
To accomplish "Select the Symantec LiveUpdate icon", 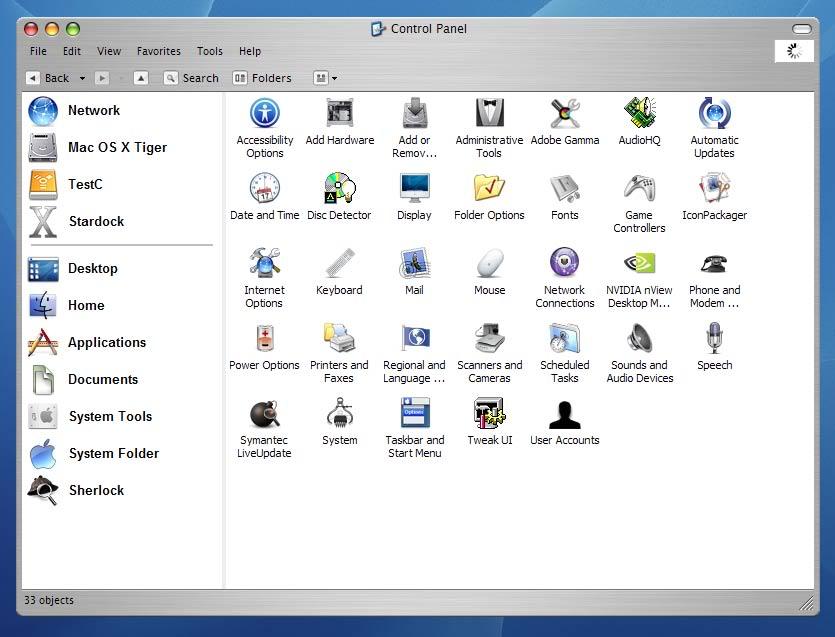I will click(264, 414).
